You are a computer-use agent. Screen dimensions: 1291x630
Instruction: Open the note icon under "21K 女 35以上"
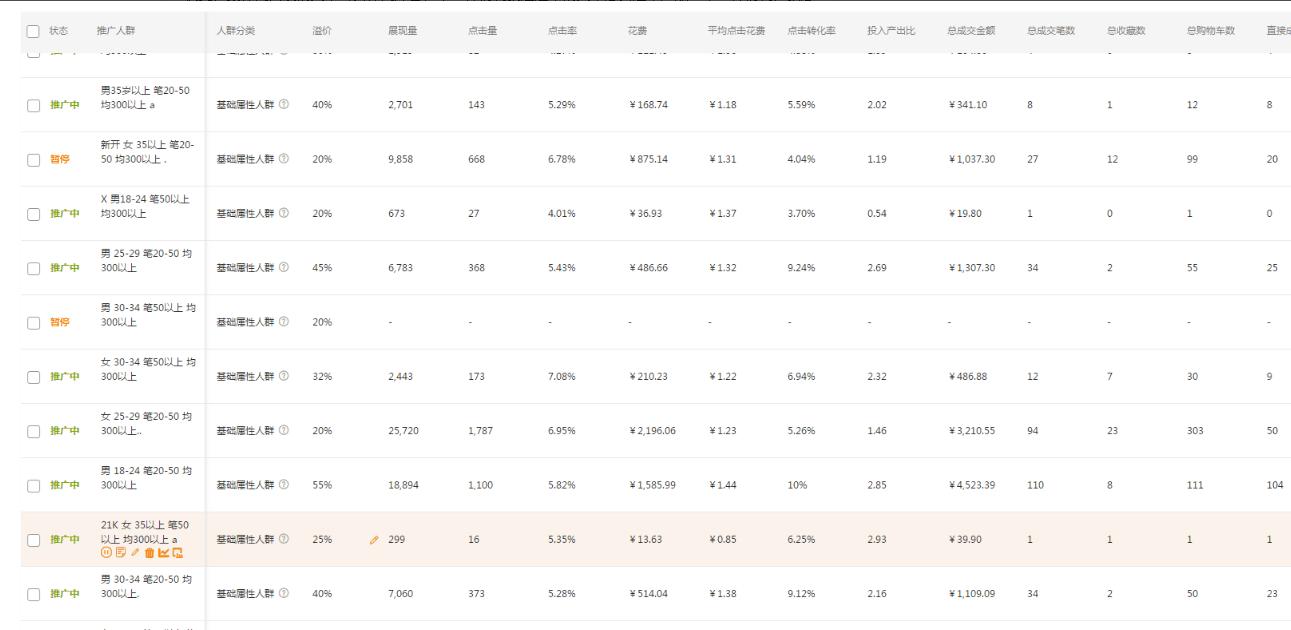click(120, 553)
